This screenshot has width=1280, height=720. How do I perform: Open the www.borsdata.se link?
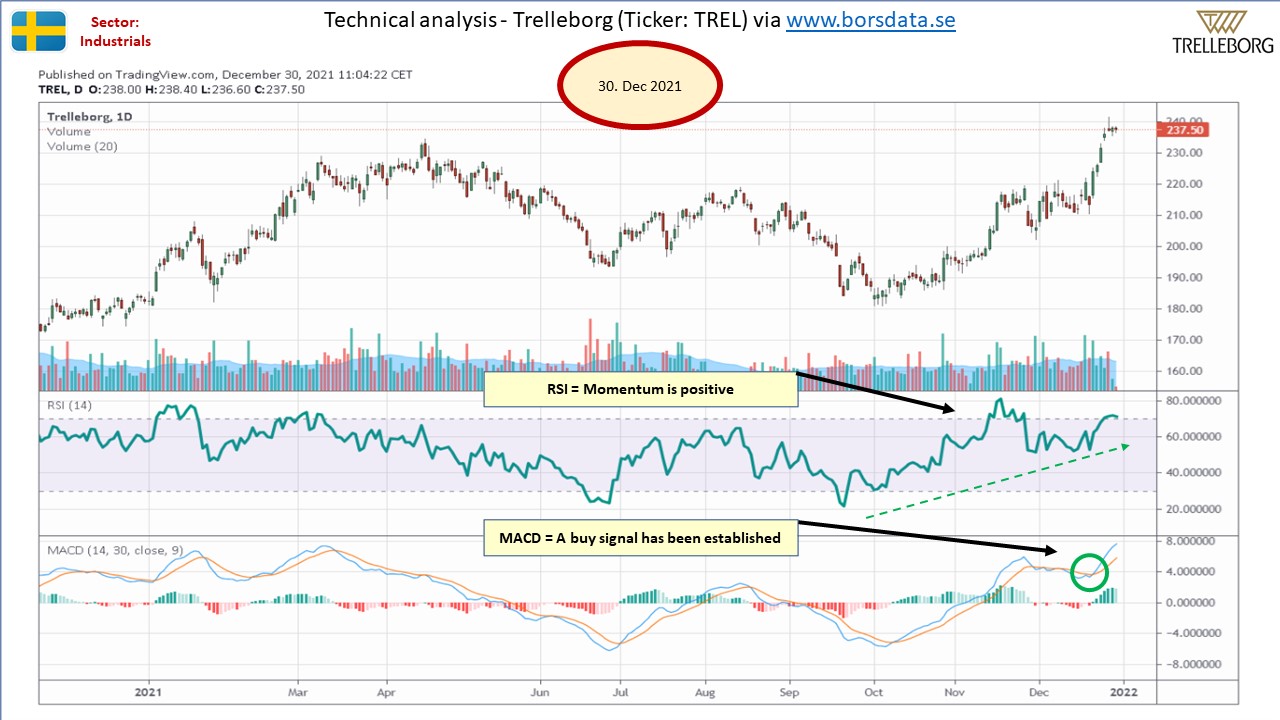[870, 20]
